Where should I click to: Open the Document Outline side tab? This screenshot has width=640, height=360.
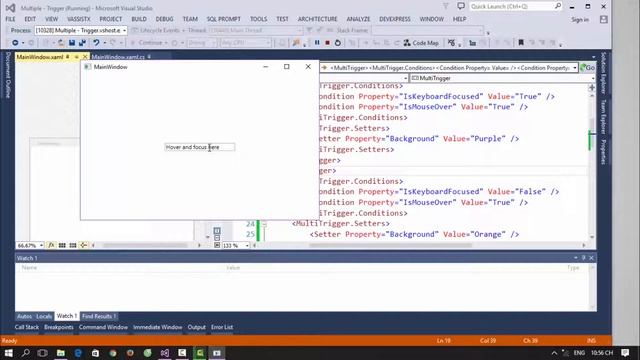8,75
